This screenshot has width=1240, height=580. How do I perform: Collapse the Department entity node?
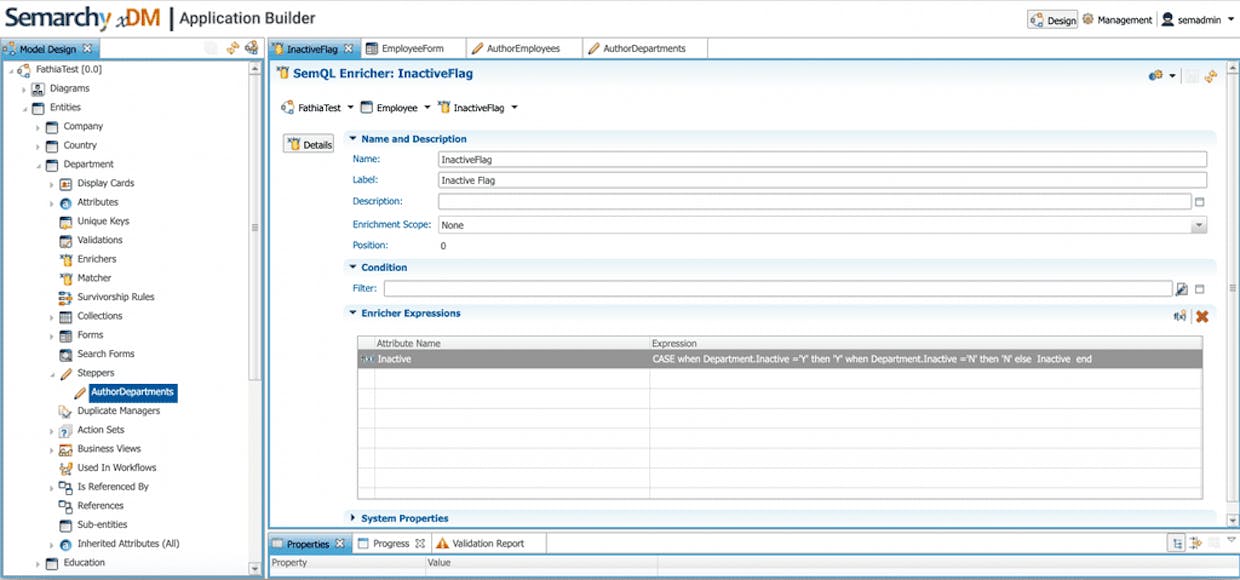coord(38,165)
